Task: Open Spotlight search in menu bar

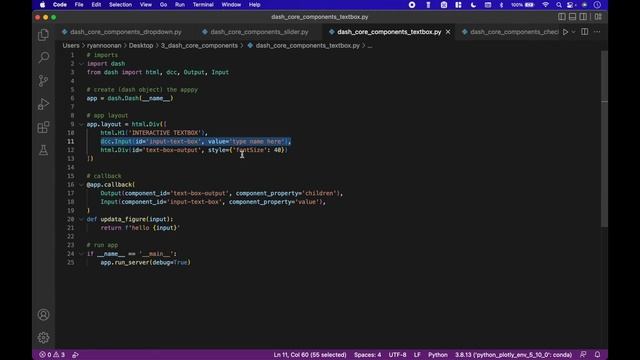Action: [558, 5]
